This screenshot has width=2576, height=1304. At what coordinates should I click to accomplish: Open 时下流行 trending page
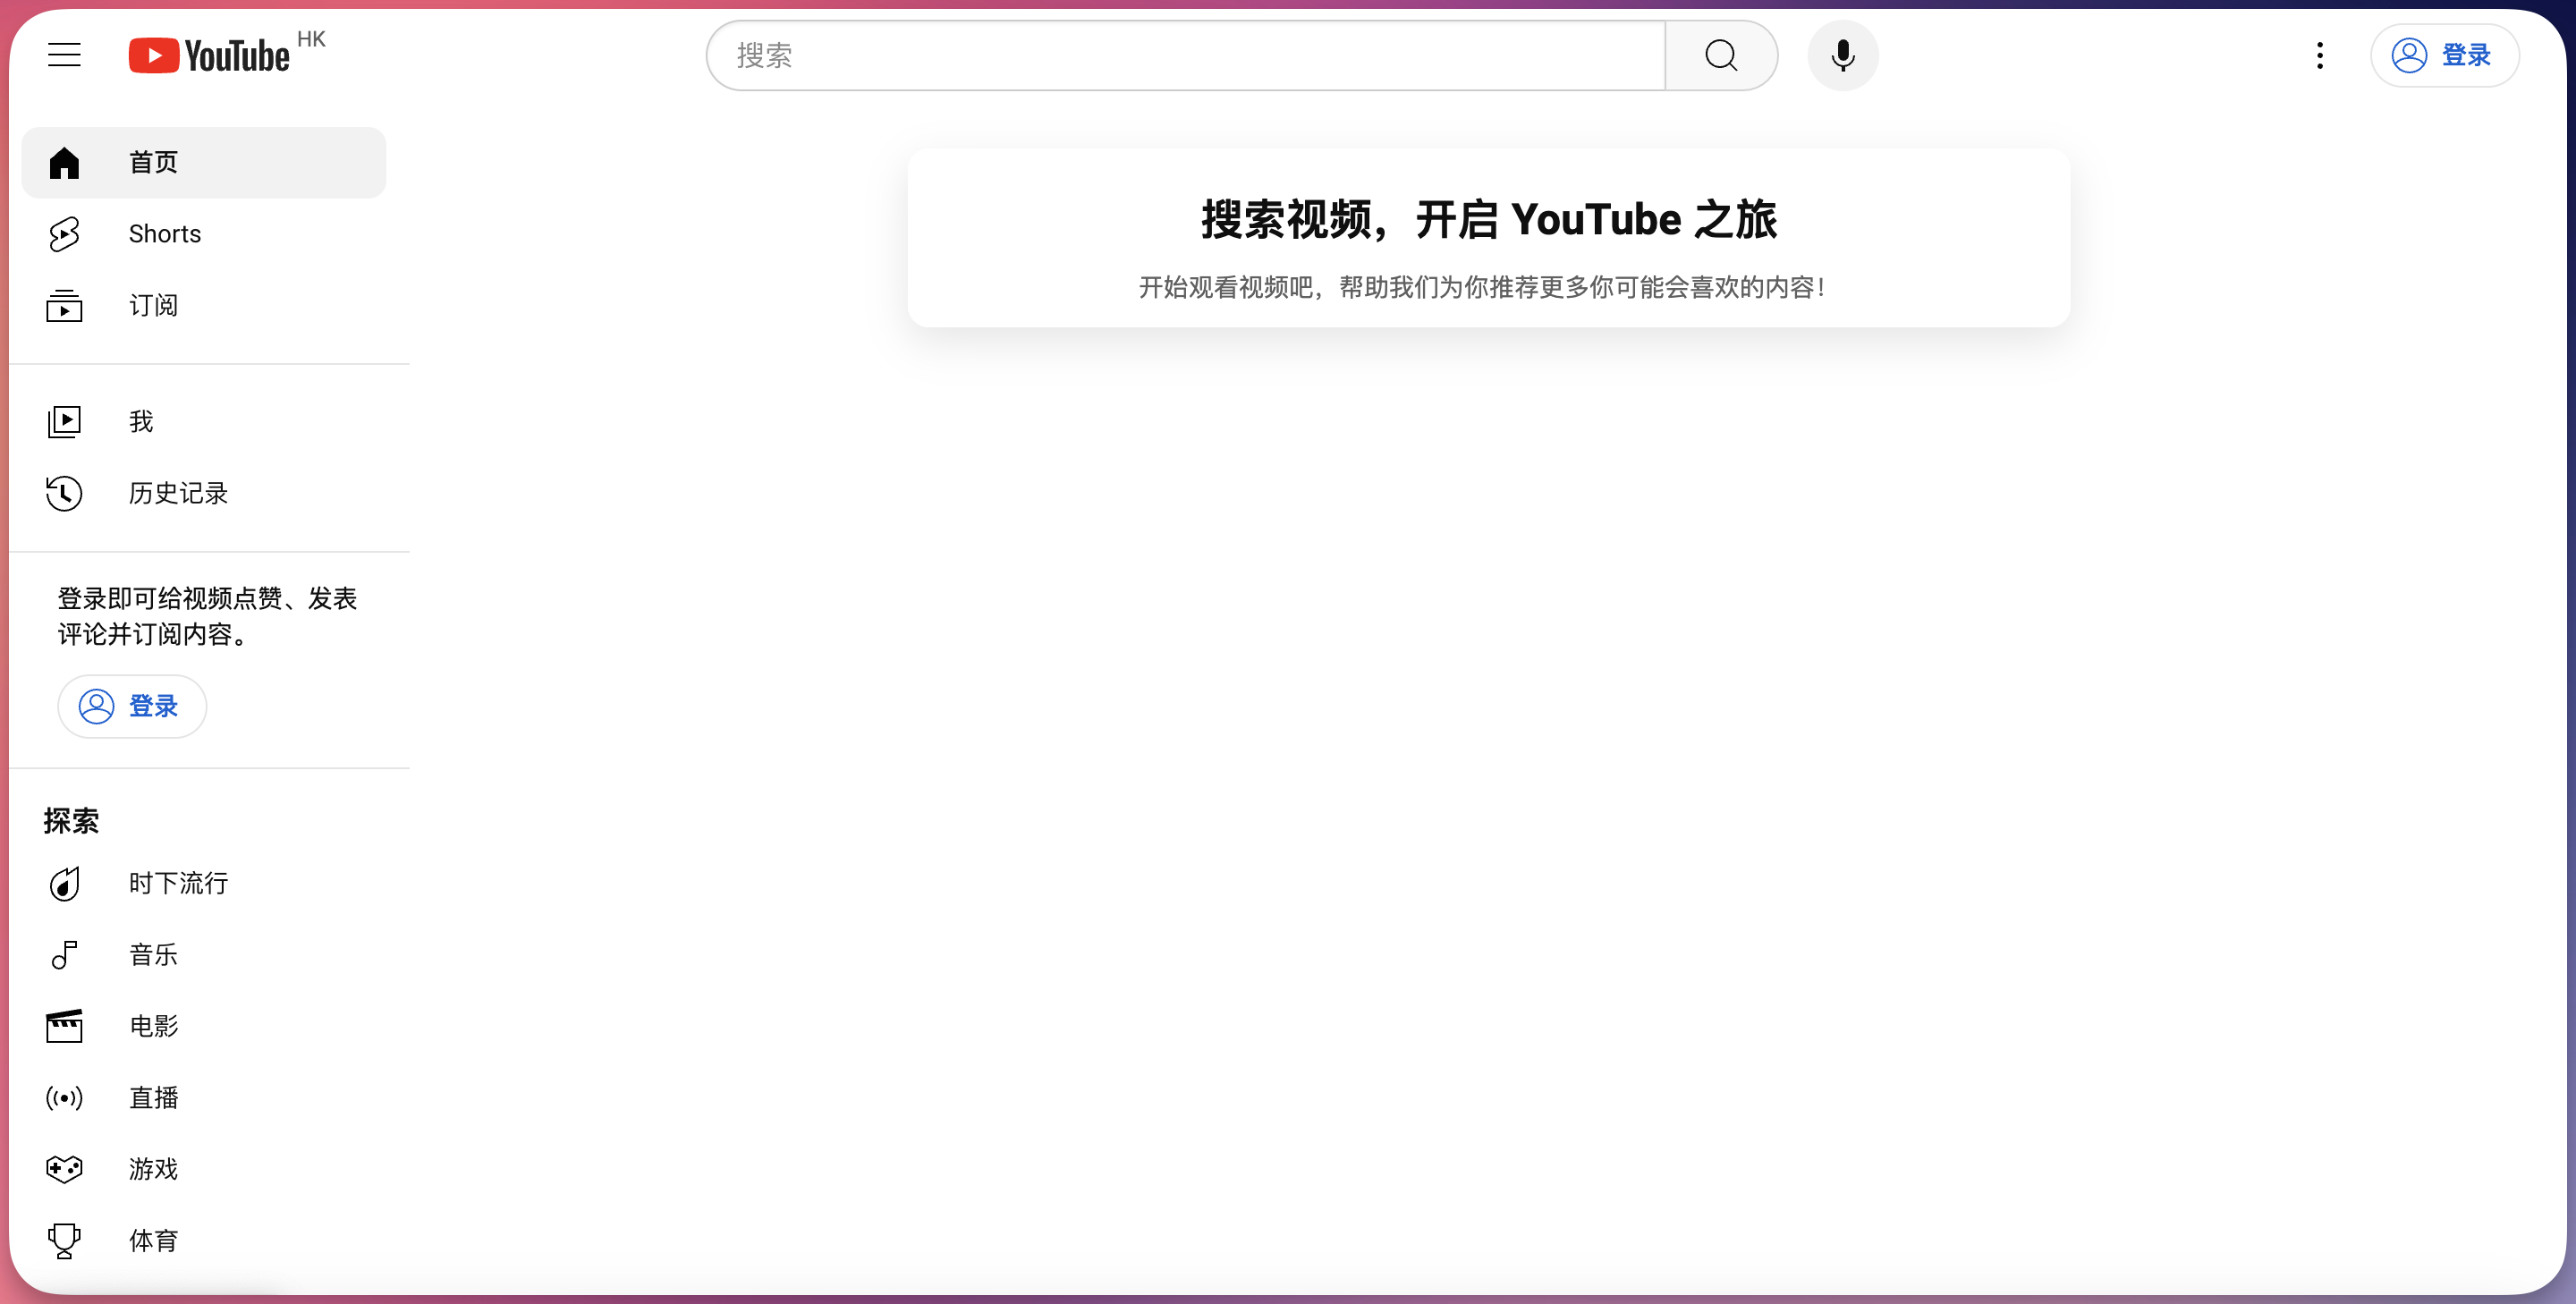(178, 884)
